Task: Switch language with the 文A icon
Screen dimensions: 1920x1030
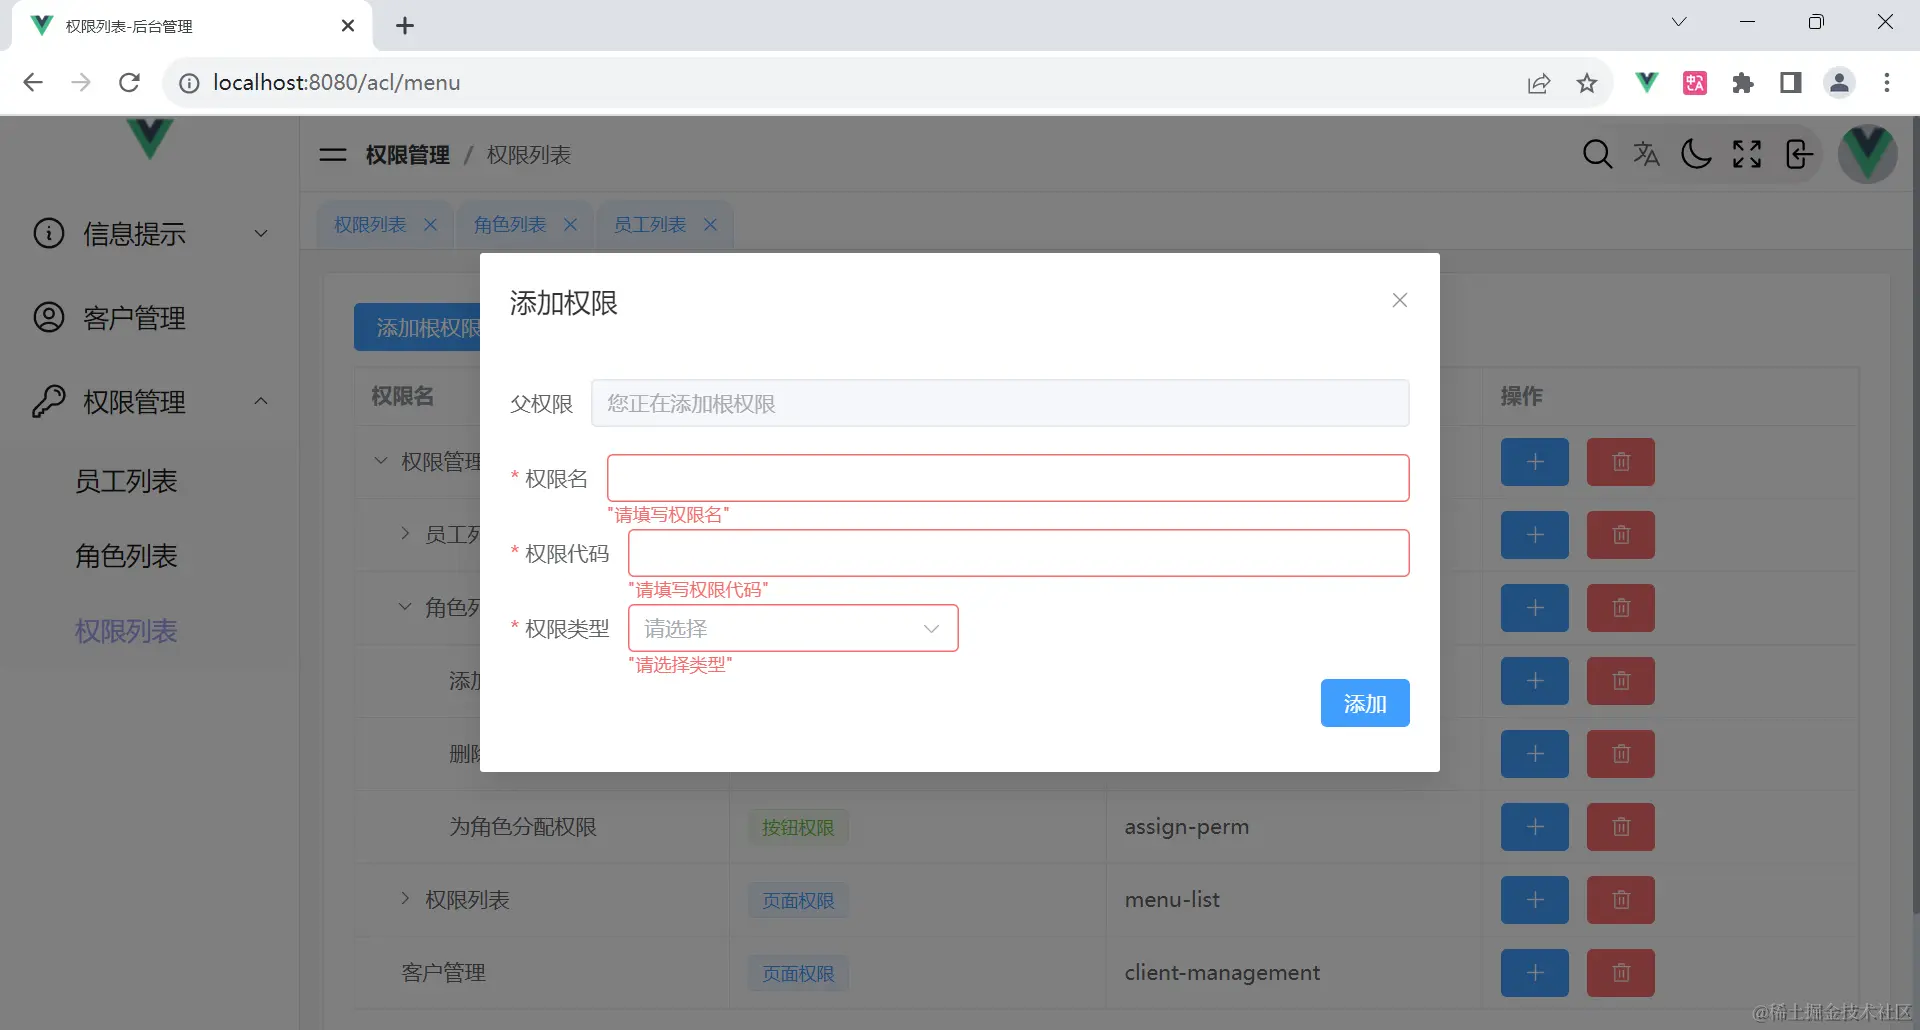Action: click(1646, 154)
